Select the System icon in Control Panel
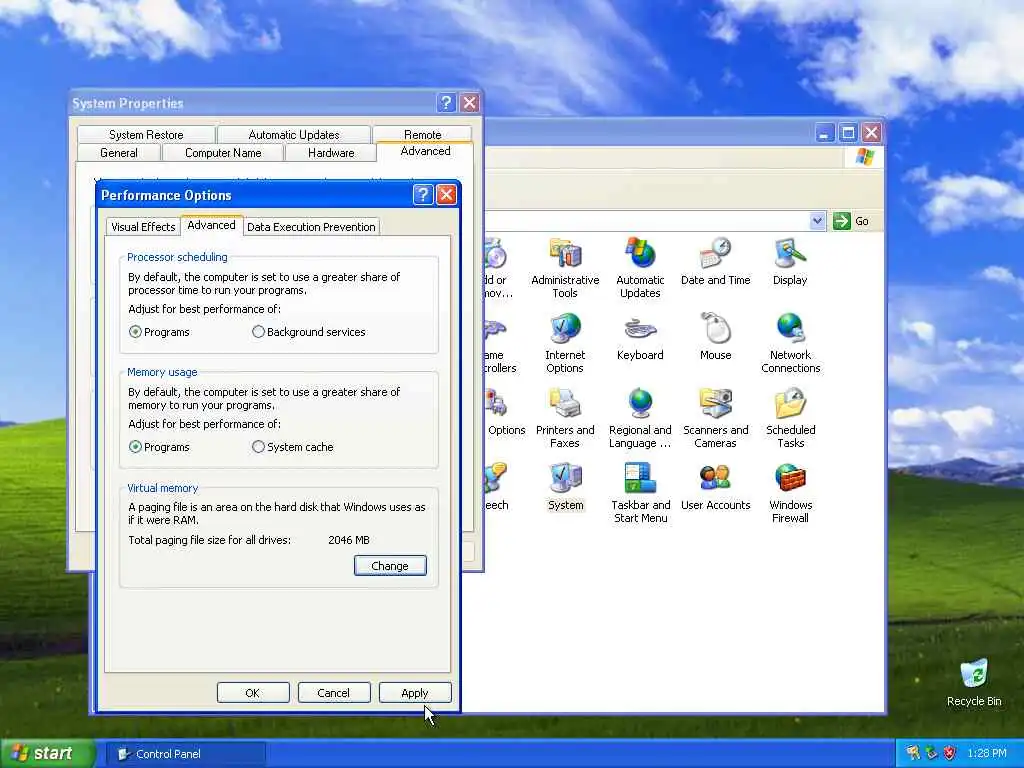1024x768 pixels. pos(566,488)
